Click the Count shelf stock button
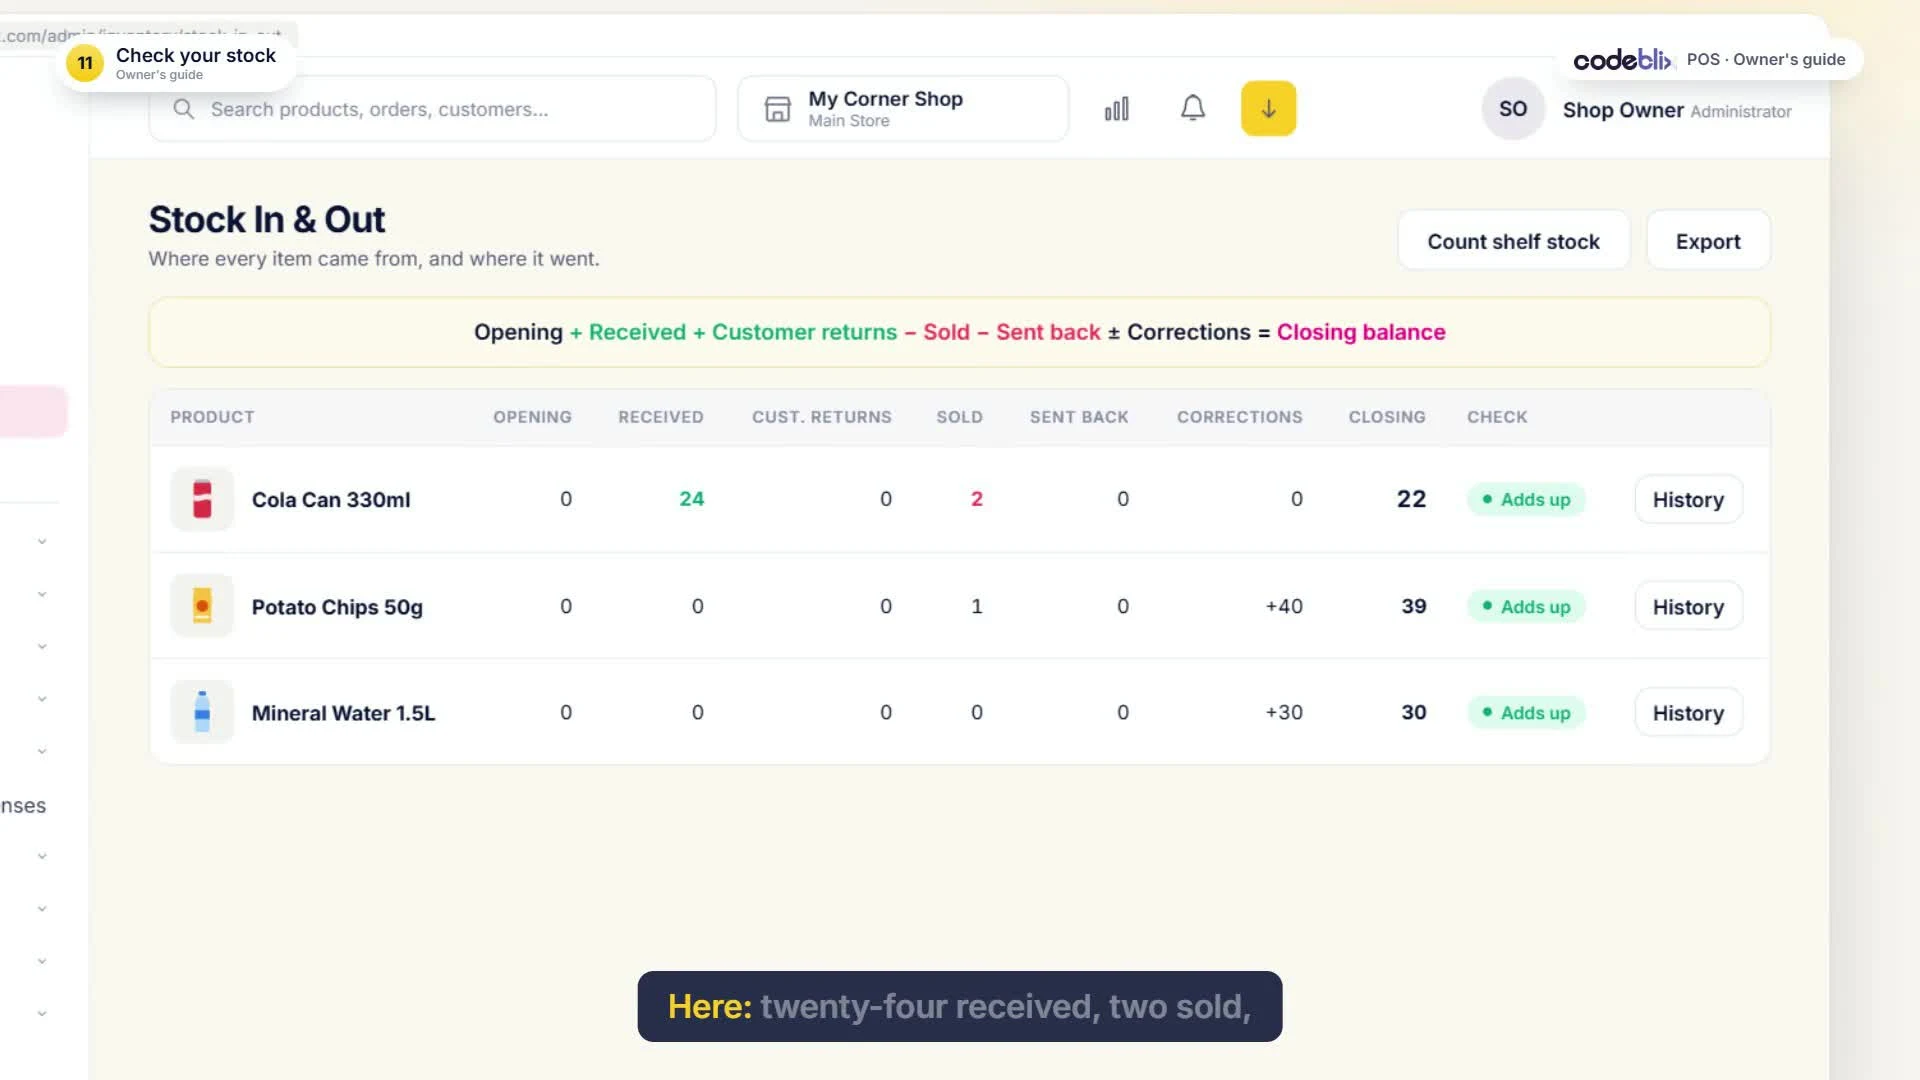 1513,241
